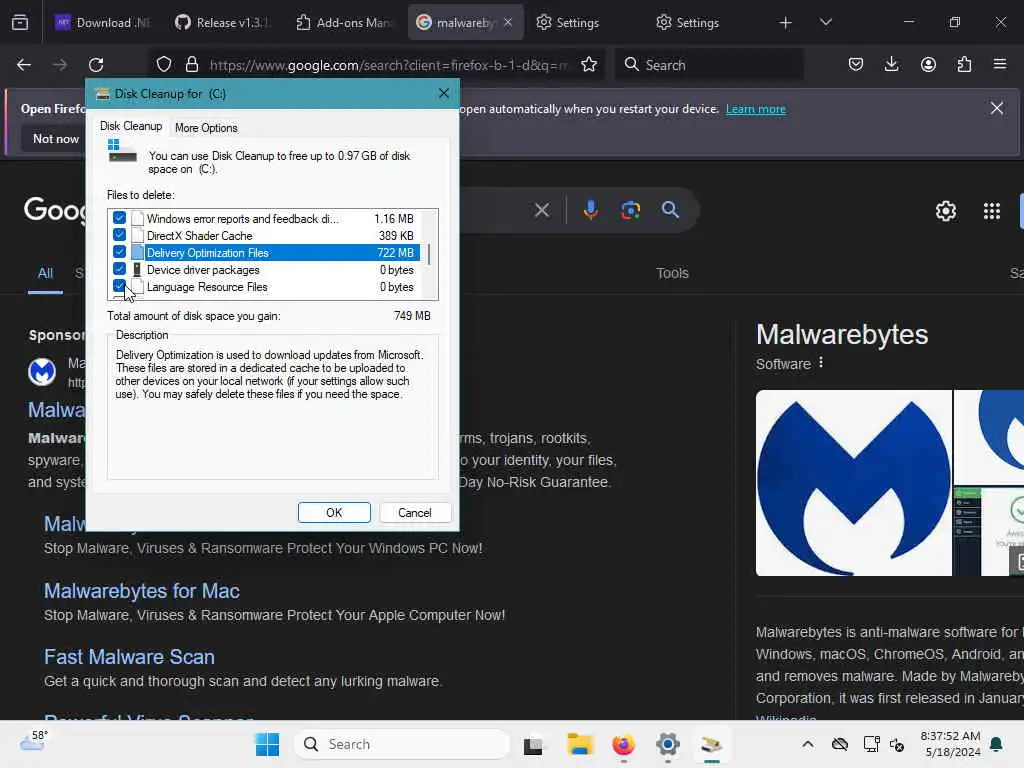This screenshot has height=768, width=1024.
Task: Cancel the Disk Cleanup dialog
Action: coord(415,513)
